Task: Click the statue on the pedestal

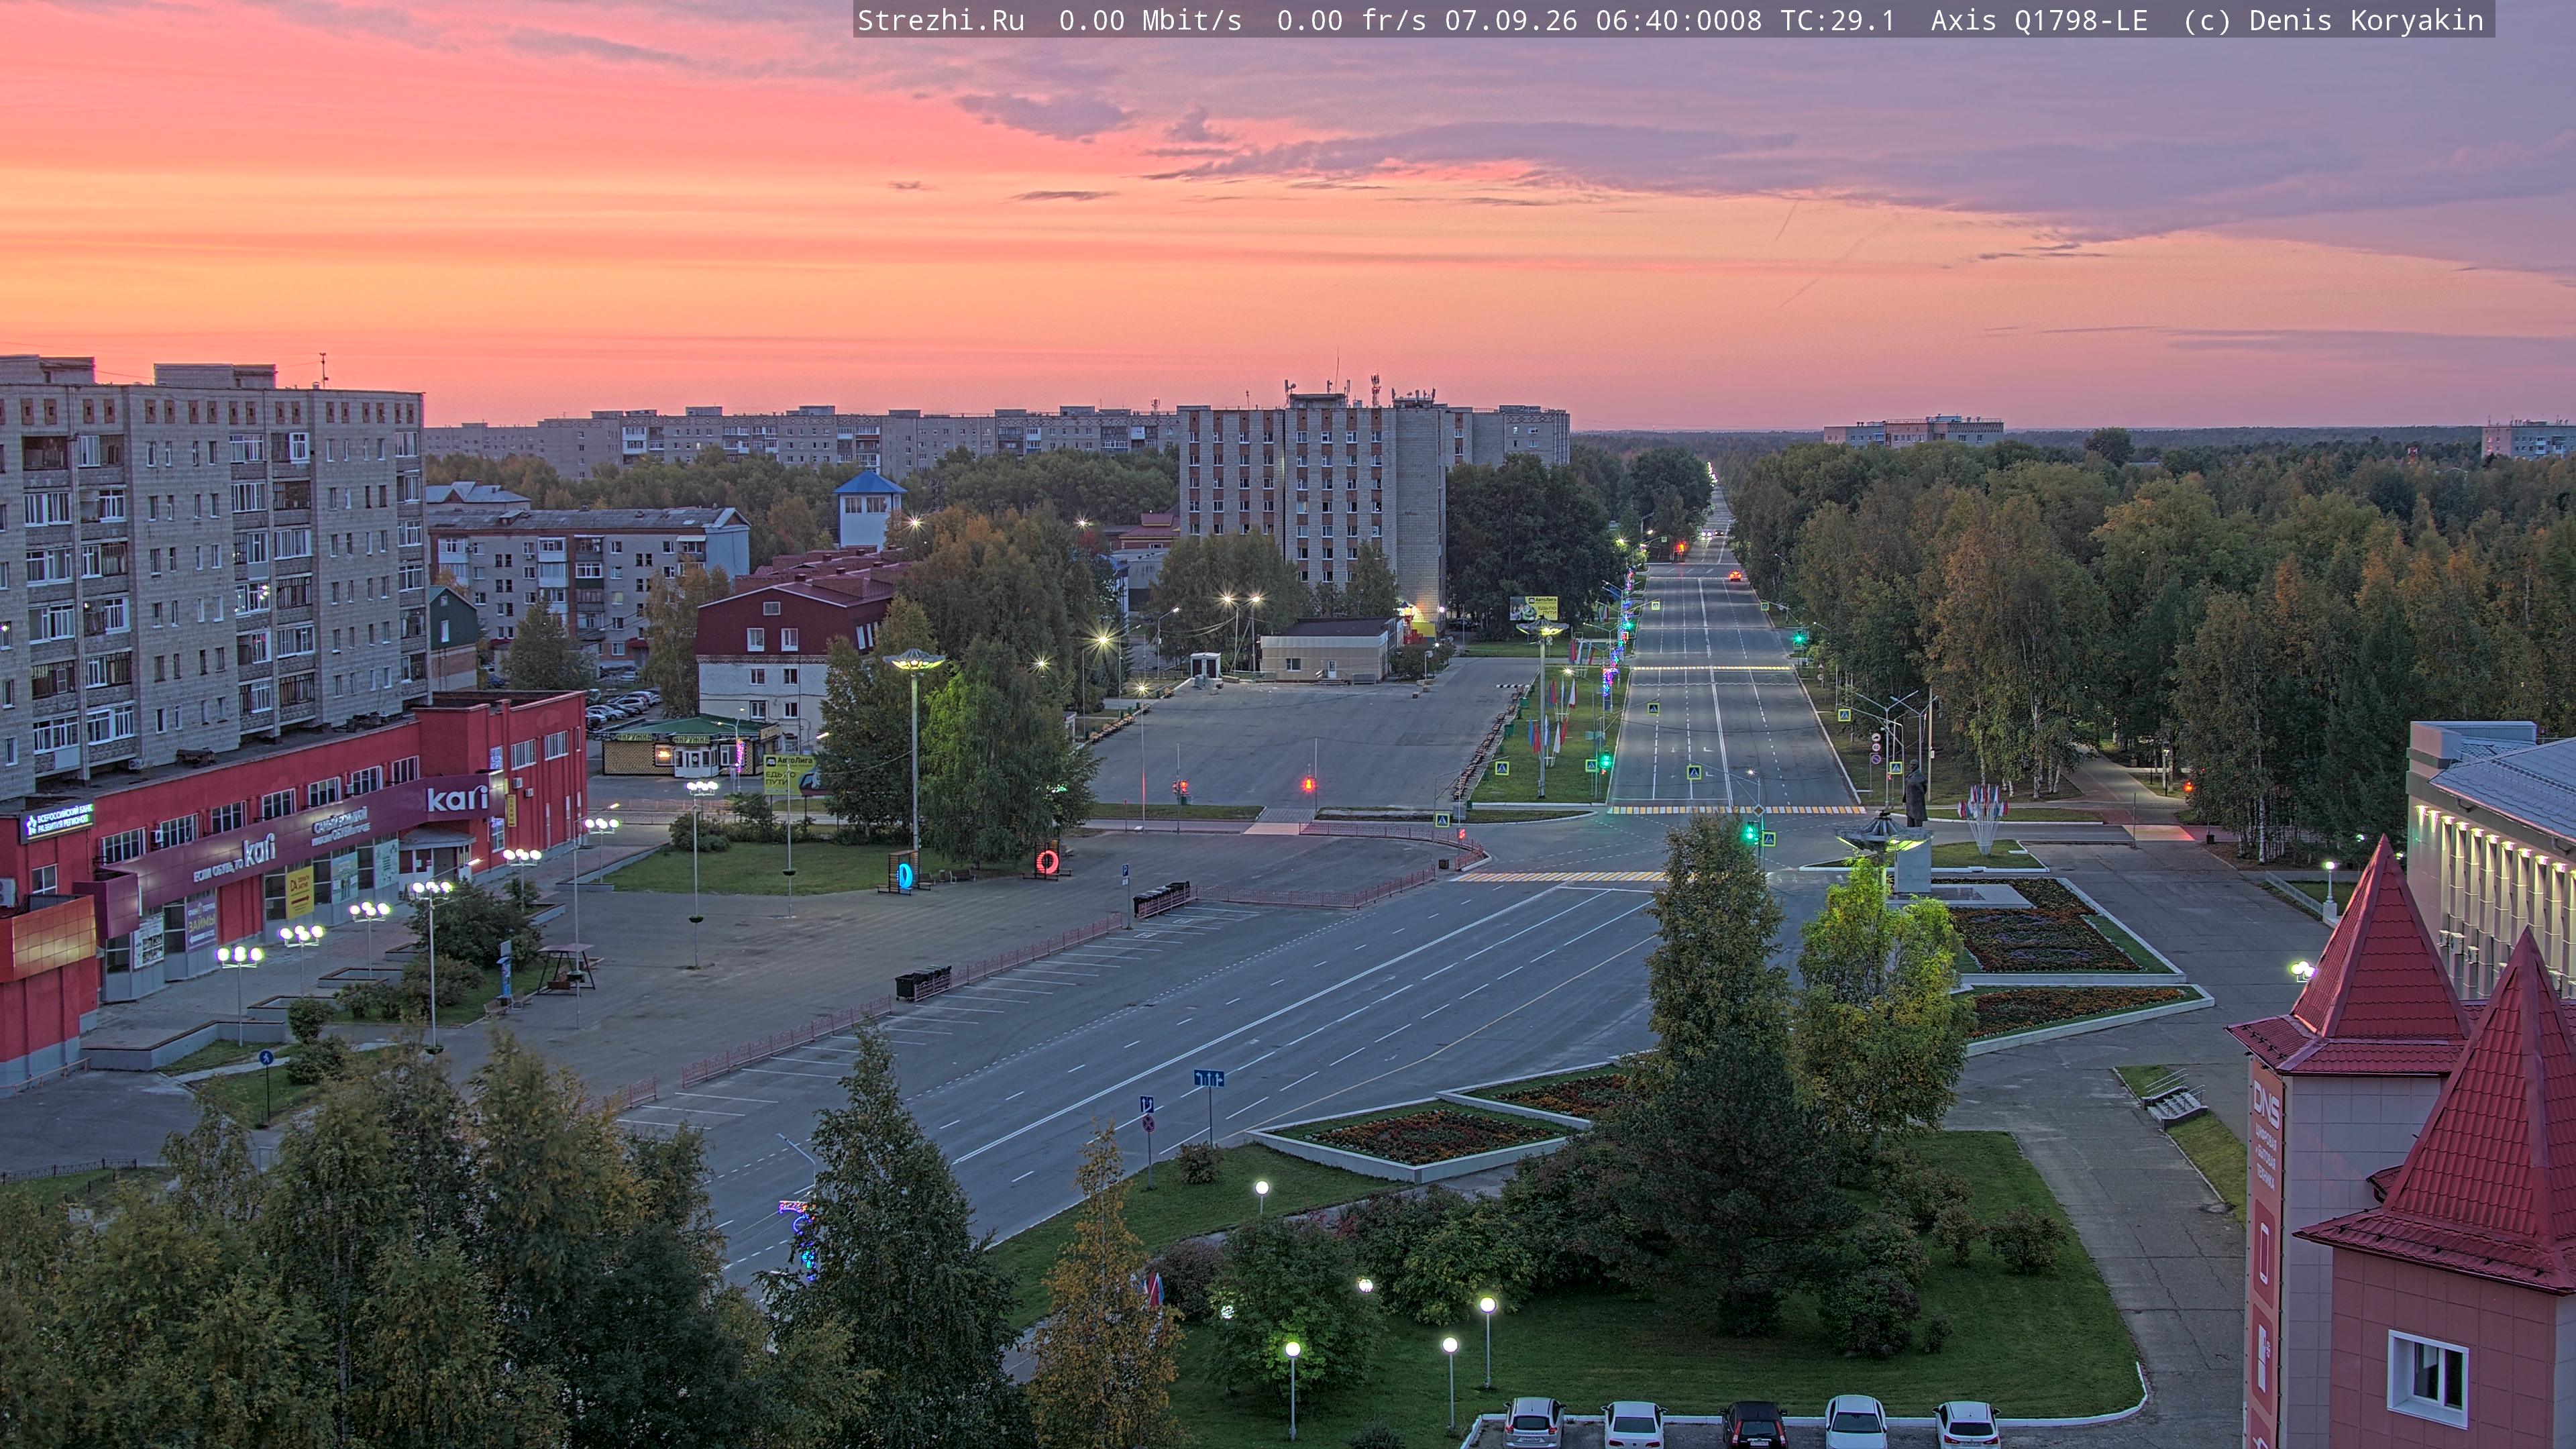Action: (1915, 793)
